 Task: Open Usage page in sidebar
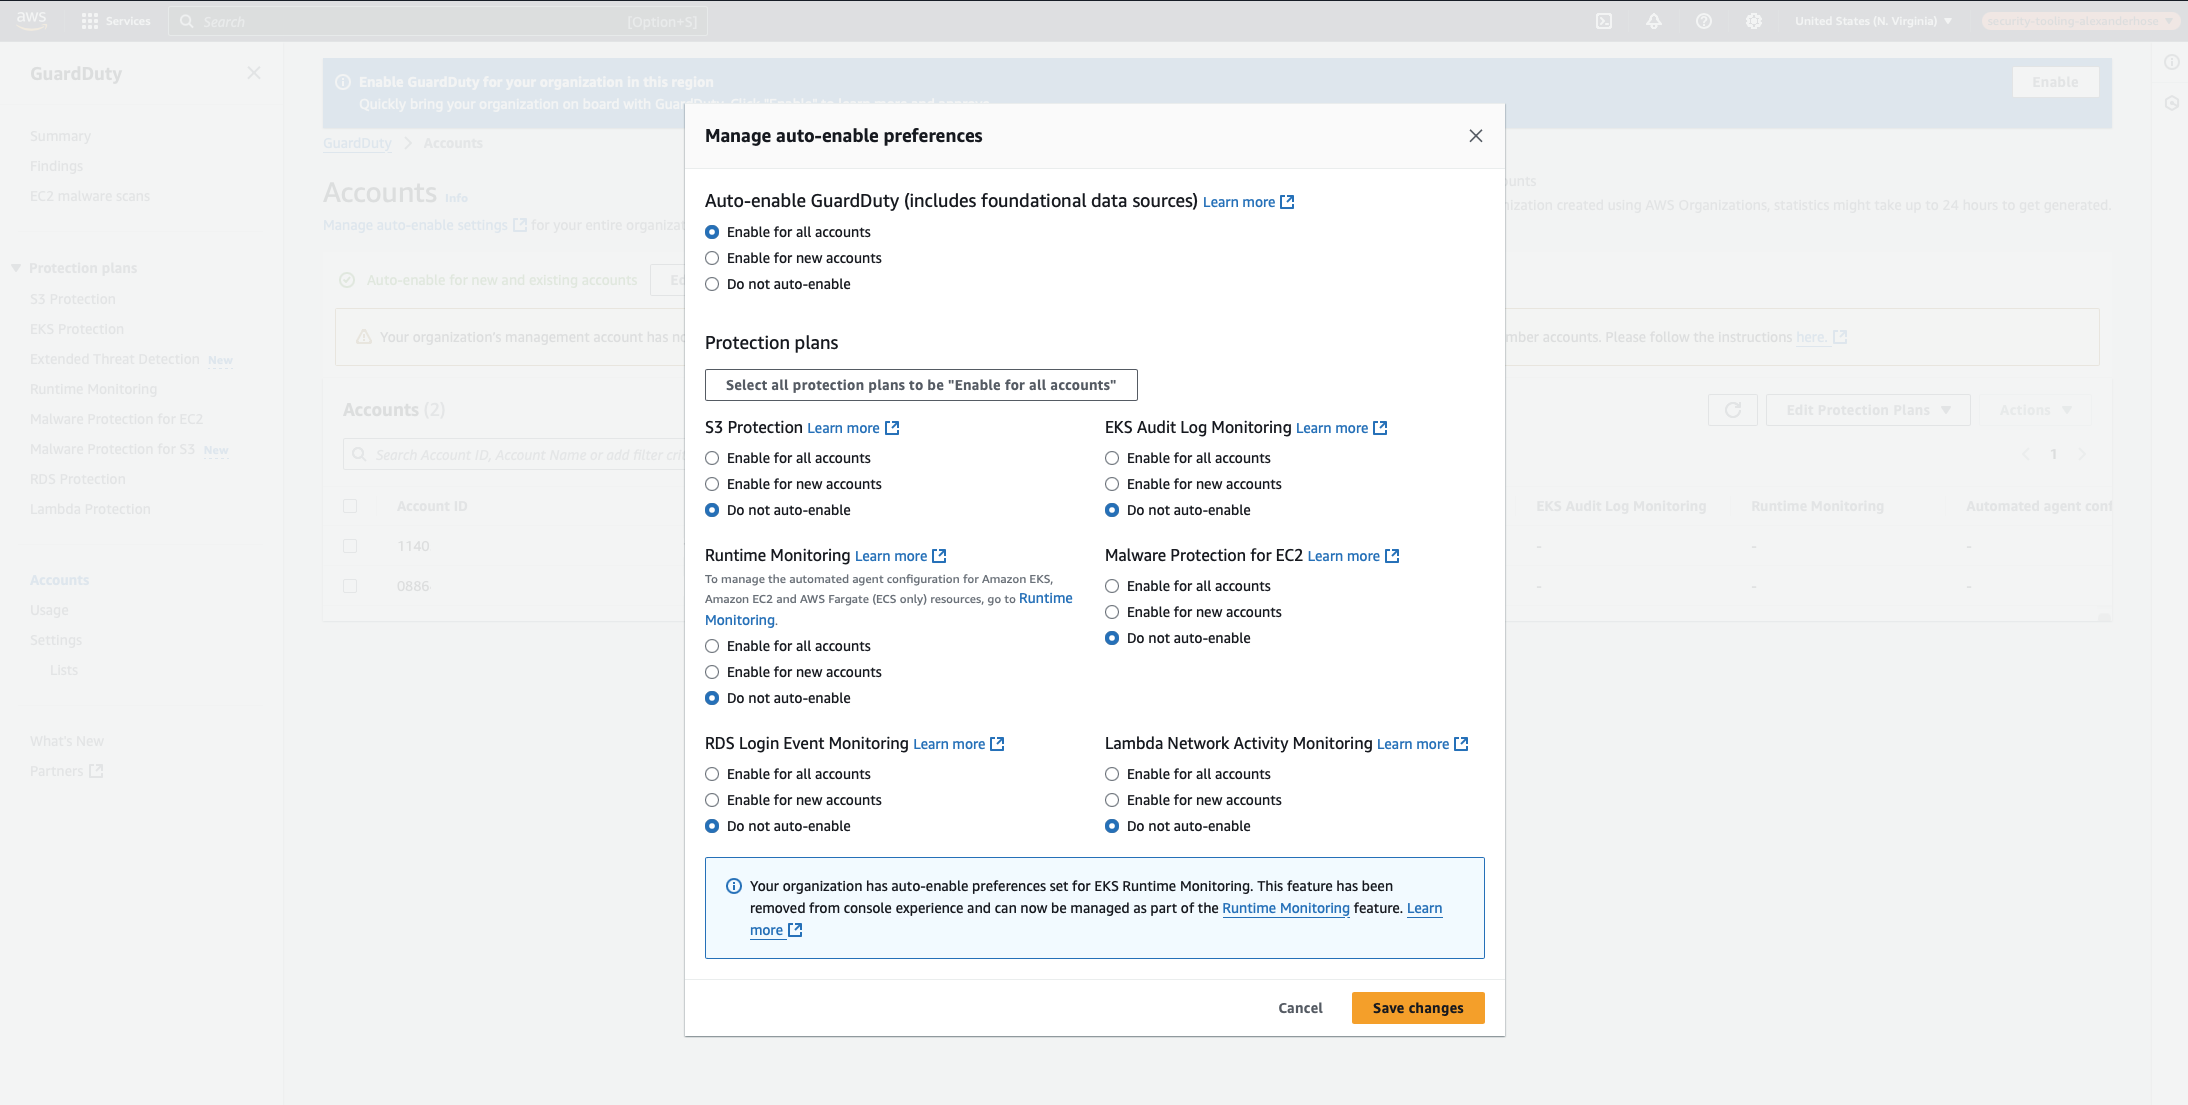point(49,610)
